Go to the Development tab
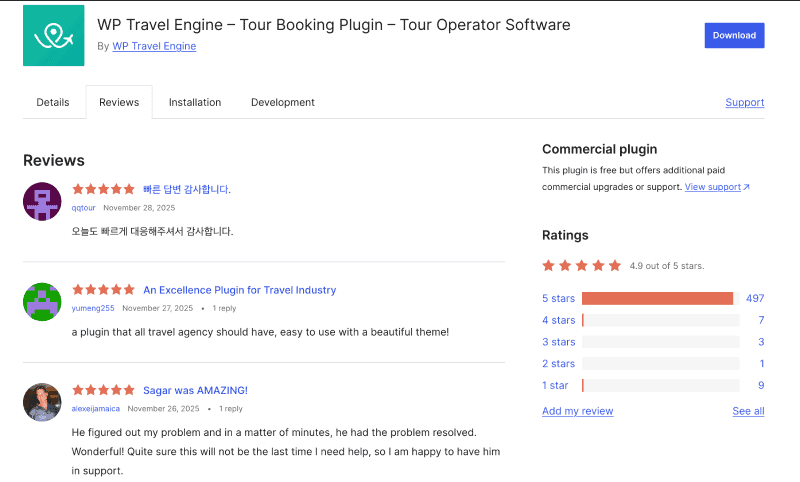The width and height of the screenshot is (800, 482). point(283,102)
